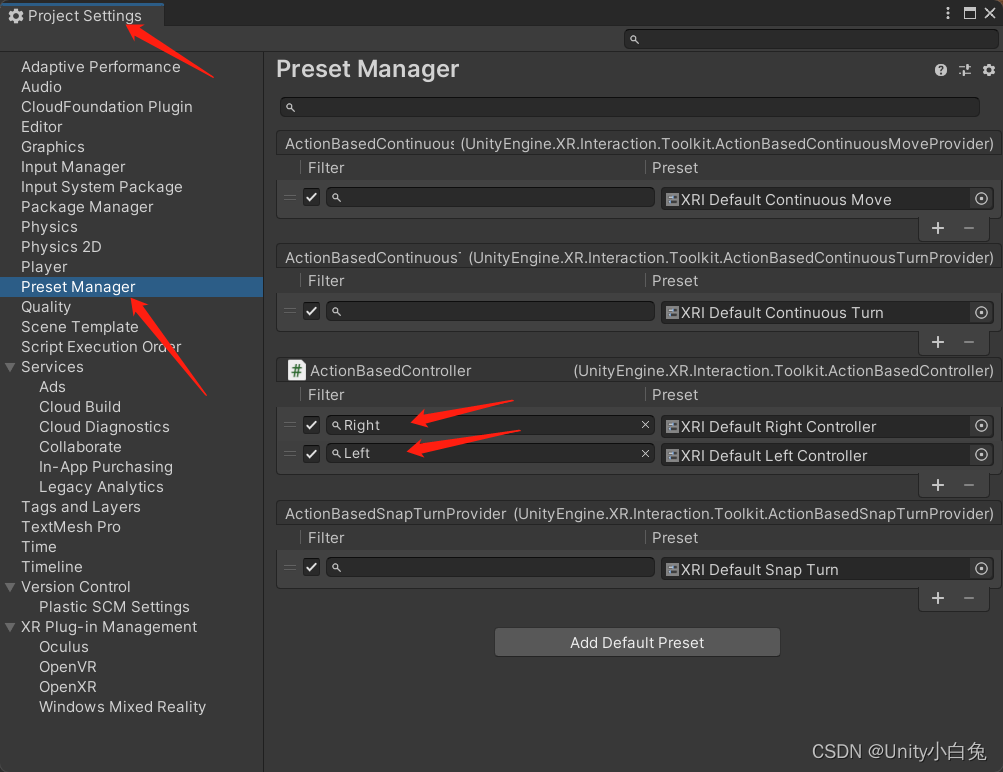Remove preset under ActionBasedSnapTurnProvider with minus

(x=969, y=598)
